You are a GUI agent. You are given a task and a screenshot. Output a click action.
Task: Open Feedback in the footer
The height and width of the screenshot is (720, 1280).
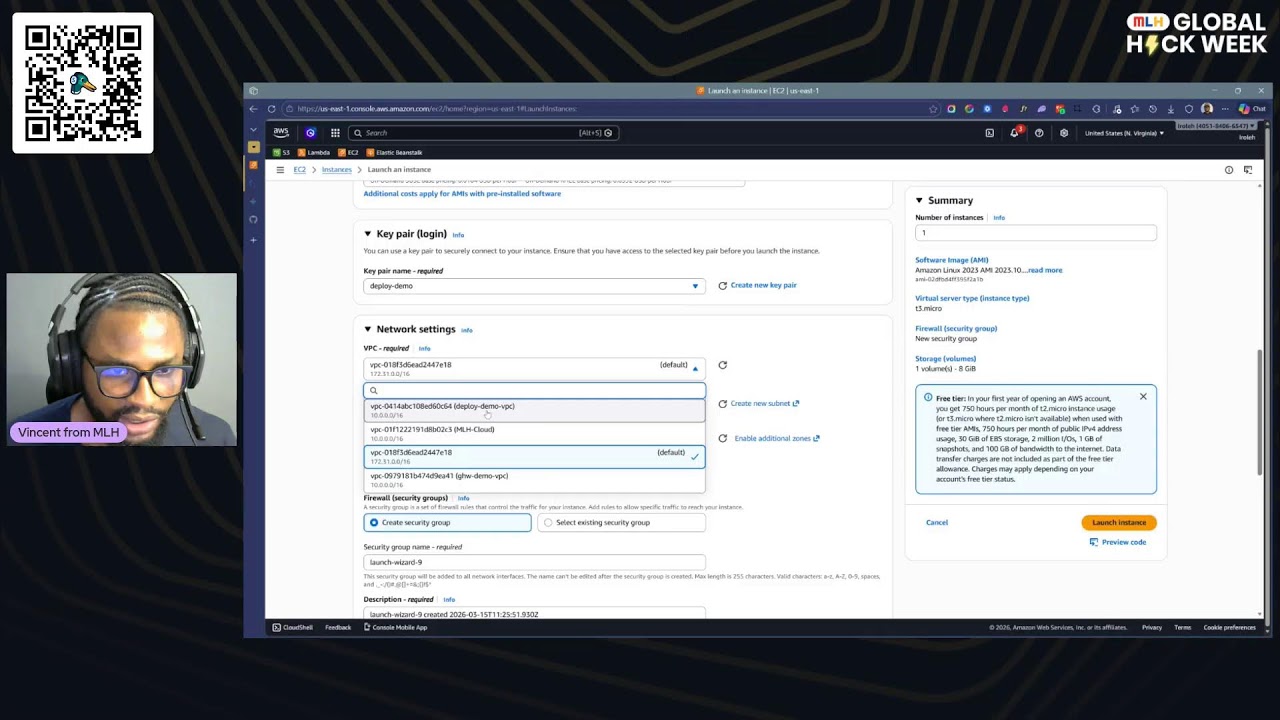coord(338,628)
